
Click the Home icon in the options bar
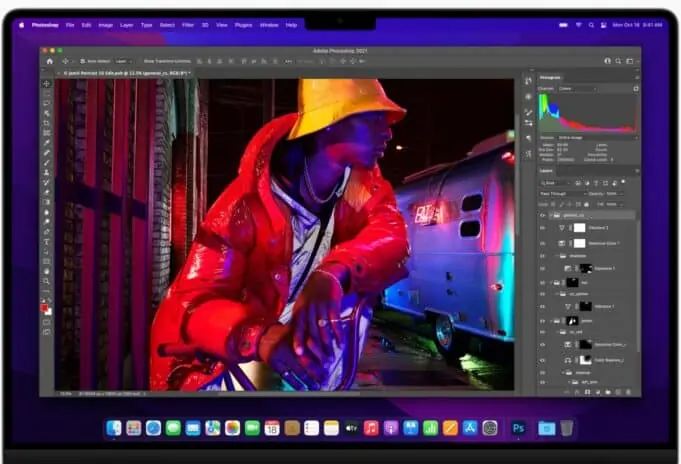pyautogui.click(x=50, y=61)
